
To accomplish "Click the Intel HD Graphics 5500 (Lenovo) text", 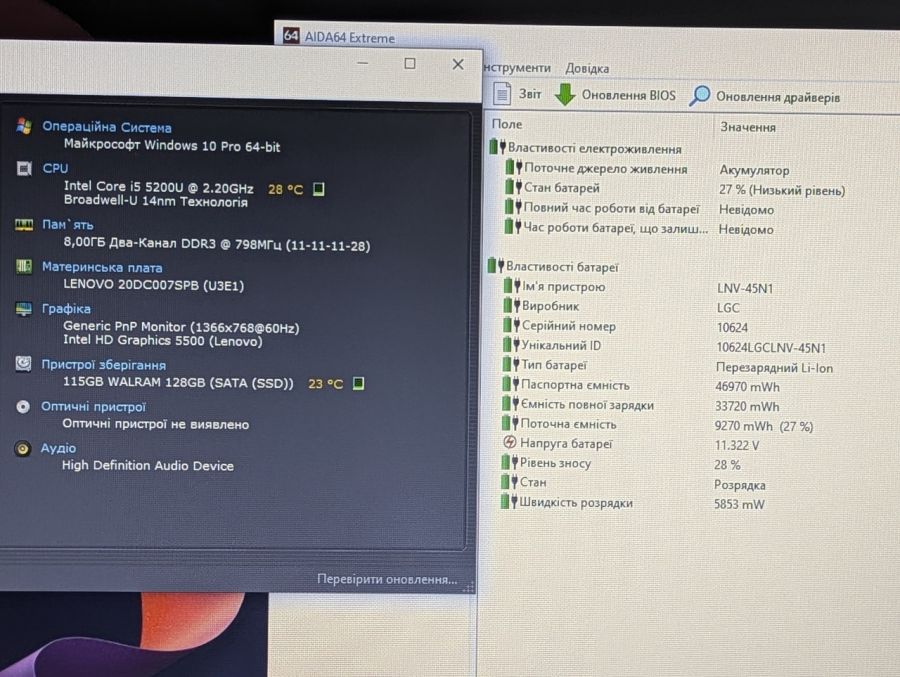I will coord(162,341).
